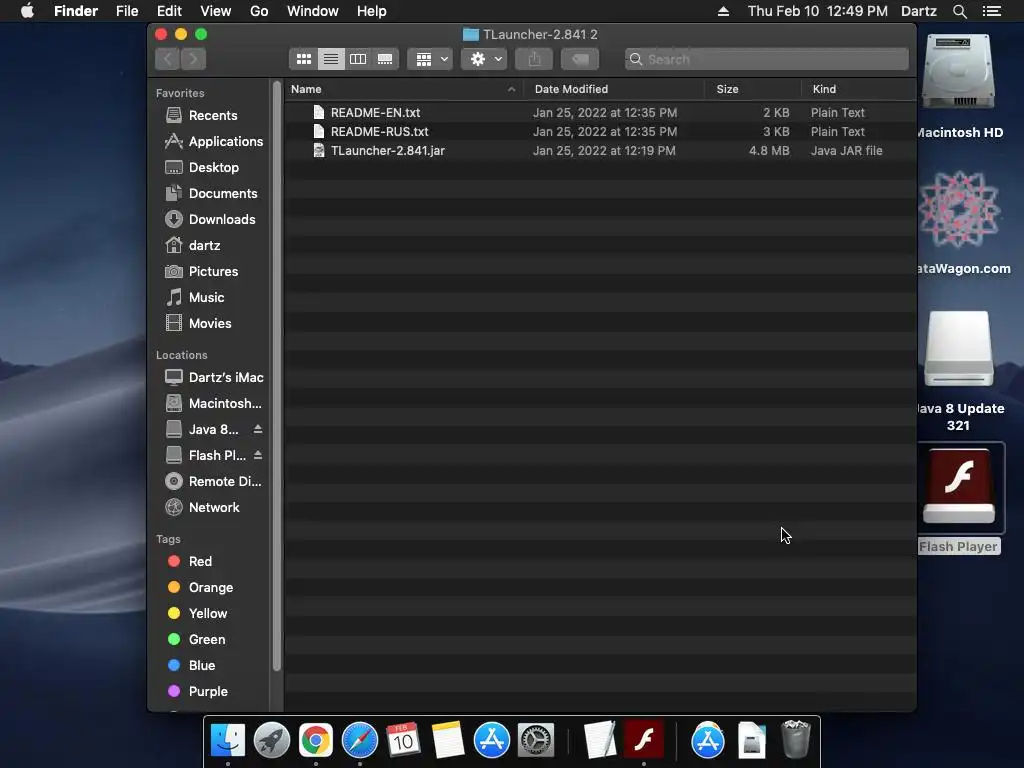Open Safari from the Dock
Viewport: 1024px width, 768px height.
[x=360, y=740]
